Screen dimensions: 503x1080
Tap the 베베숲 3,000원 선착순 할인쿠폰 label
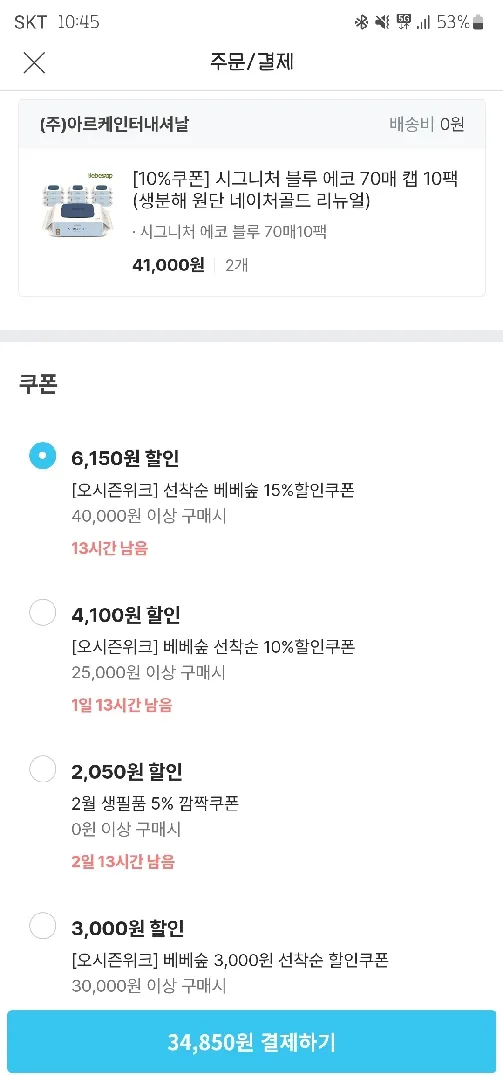229,959
